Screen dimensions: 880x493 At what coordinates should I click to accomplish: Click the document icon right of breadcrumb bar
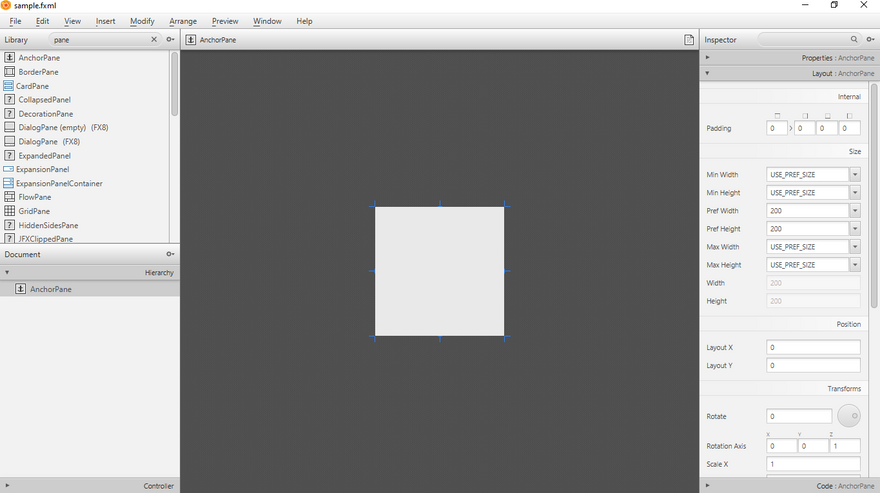pyautogui.click(x=689, y=40)
